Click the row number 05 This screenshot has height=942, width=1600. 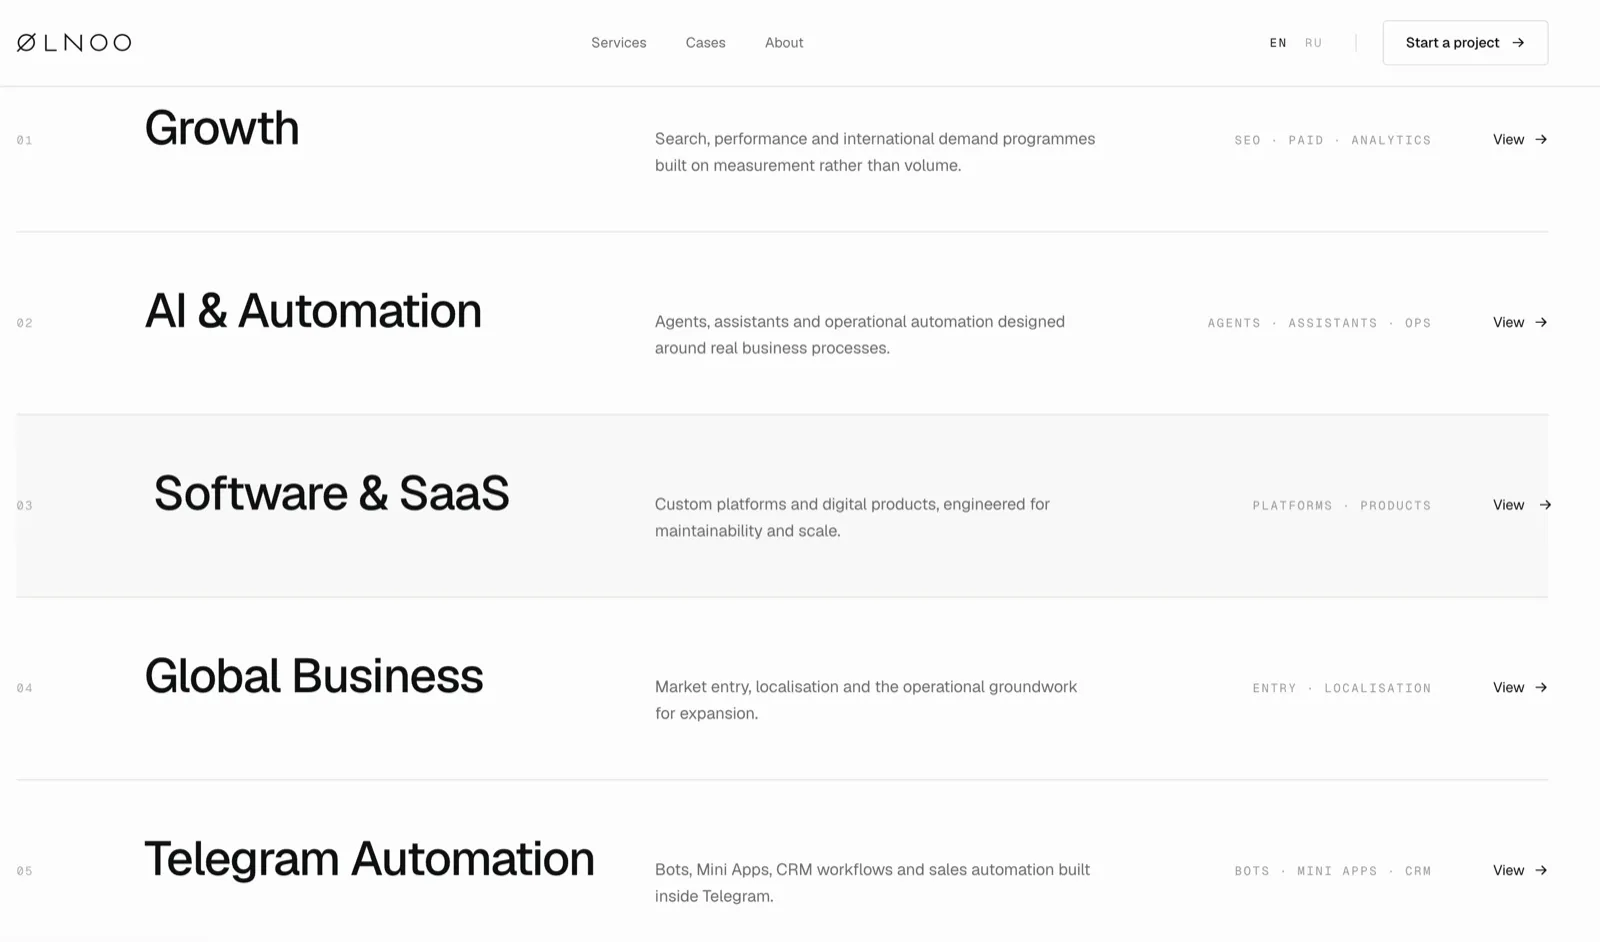click(25, 871)
